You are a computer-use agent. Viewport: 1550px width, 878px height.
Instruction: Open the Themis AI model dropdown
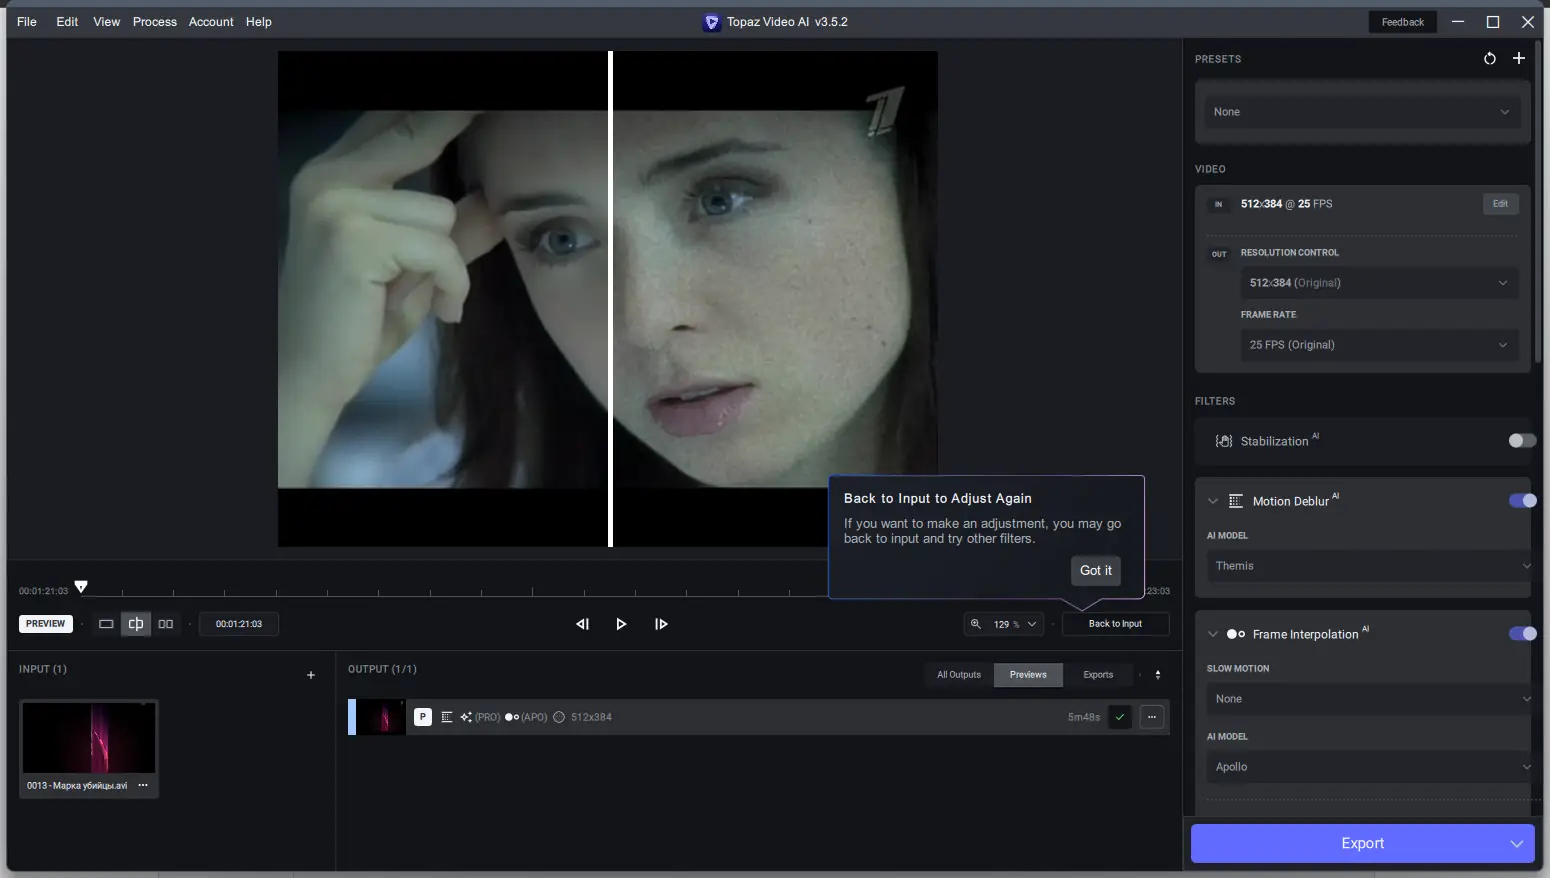[1368, 565]
